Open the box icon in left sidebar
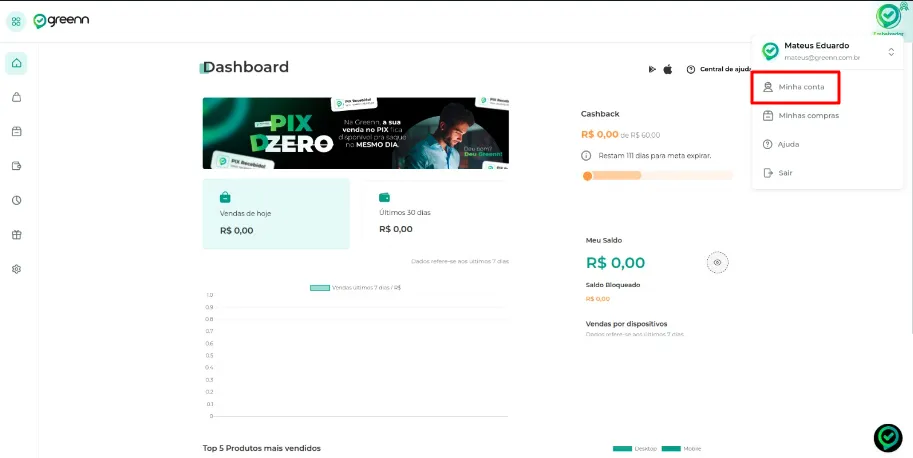Screen dimensions: 913x458 tap(16, 132)
